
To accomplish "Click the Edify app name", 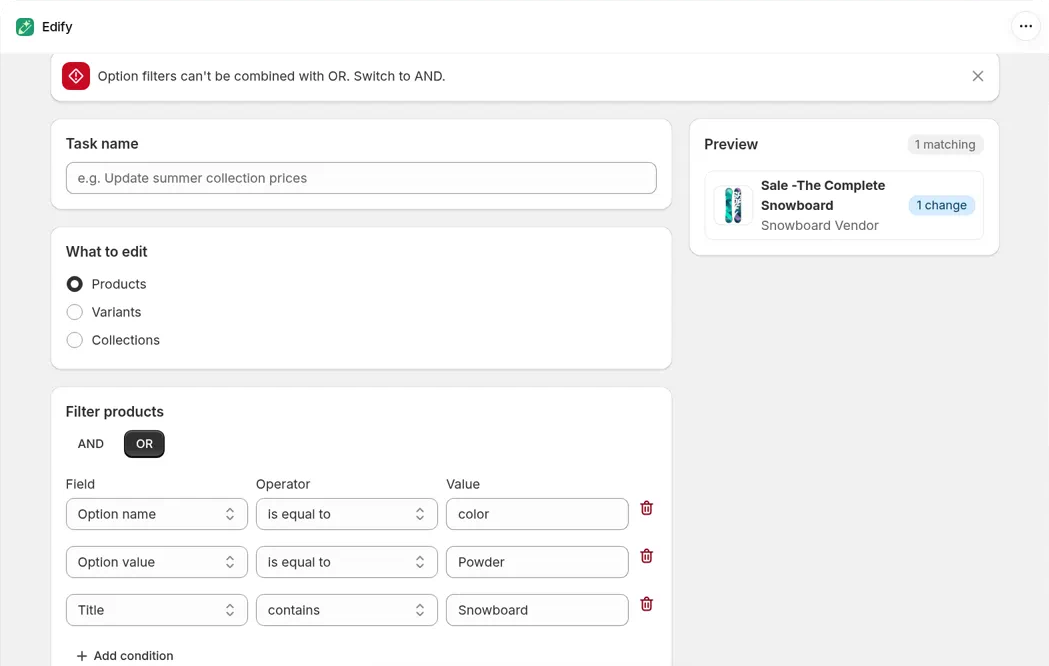I will point(57,27).
